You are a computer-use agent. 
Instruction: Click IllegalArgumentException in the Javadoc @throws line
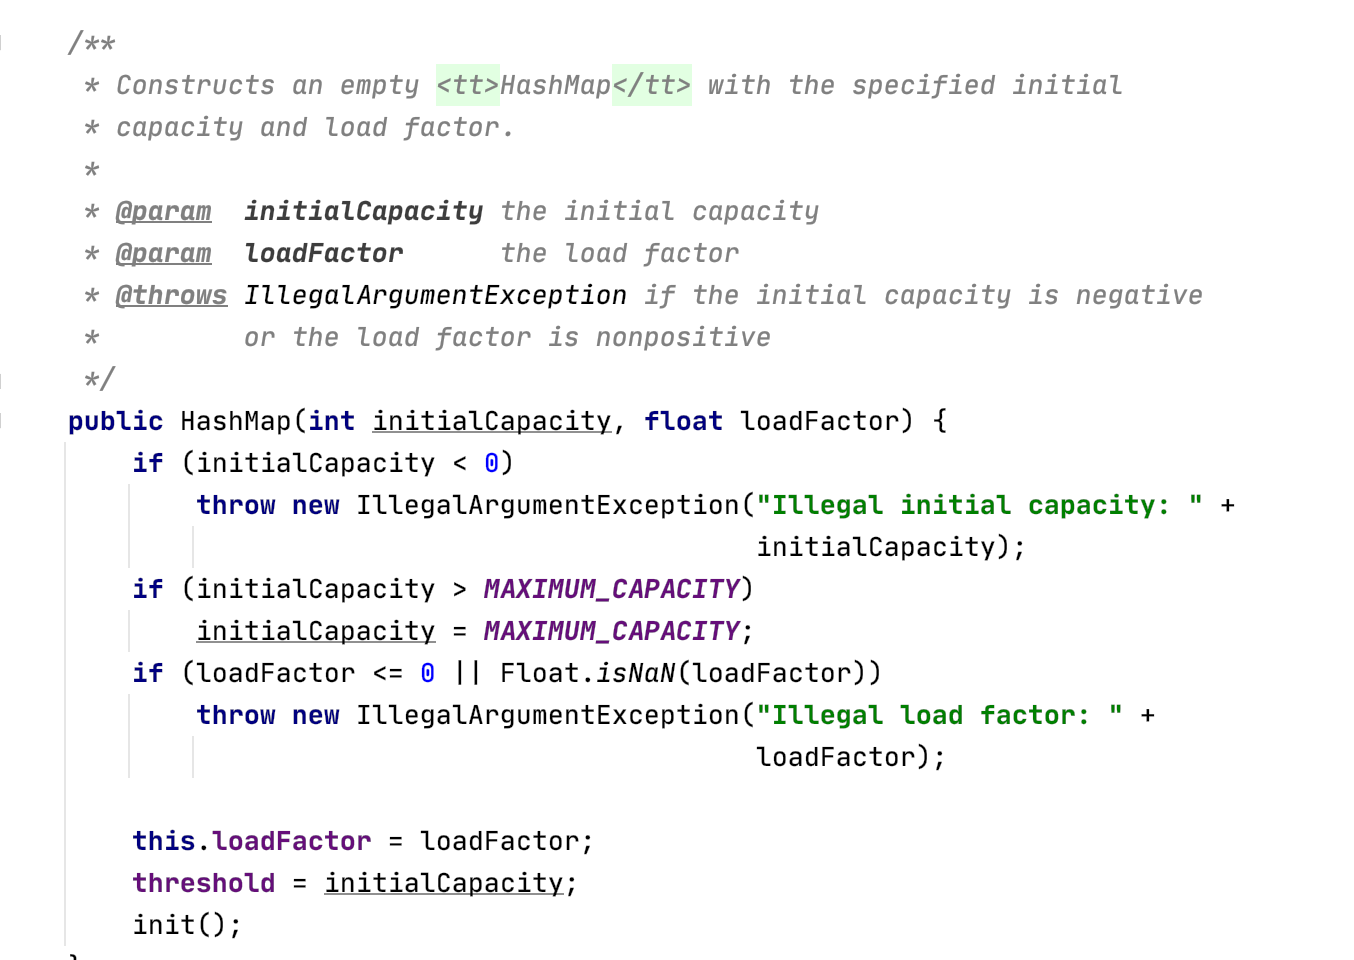435,296
